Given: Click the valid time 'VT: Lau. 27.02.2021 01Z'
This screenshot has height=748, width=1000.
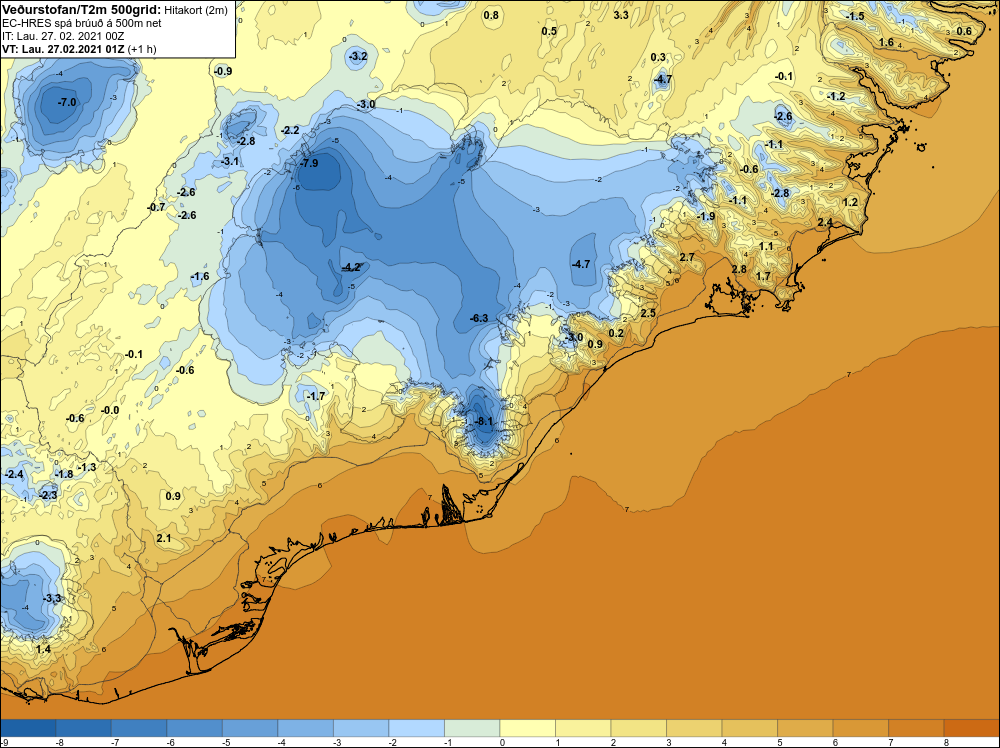Looking at the screenshot, I should click(63, 49).
